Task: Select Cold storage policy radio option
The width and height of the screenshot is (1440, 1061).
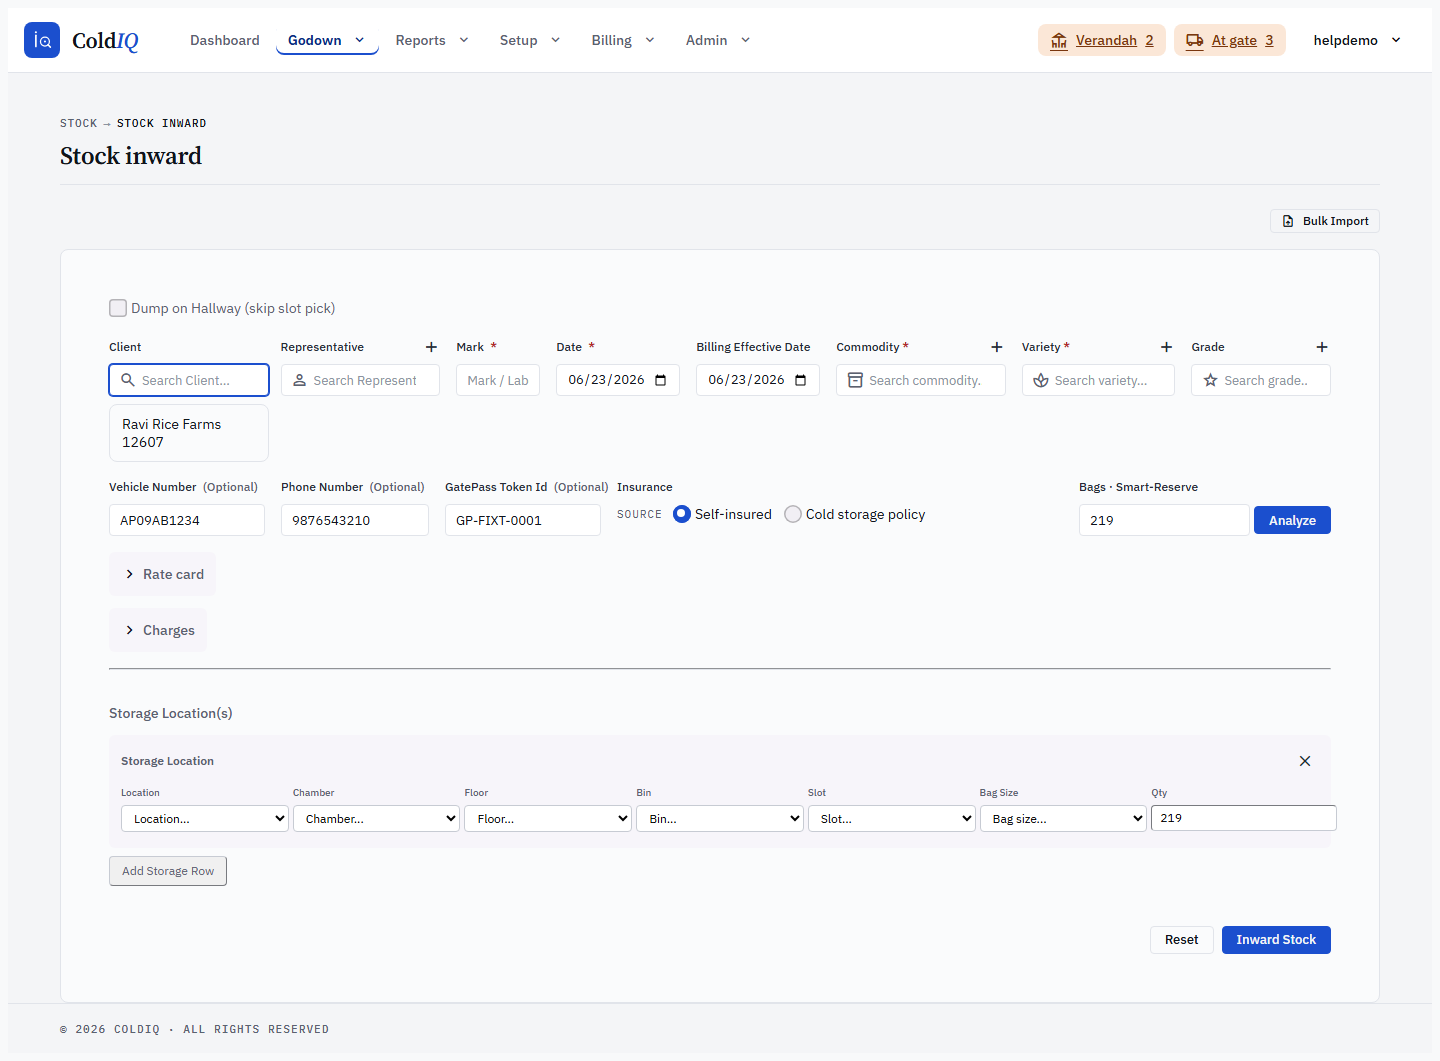Action: [x=793, y=514]
